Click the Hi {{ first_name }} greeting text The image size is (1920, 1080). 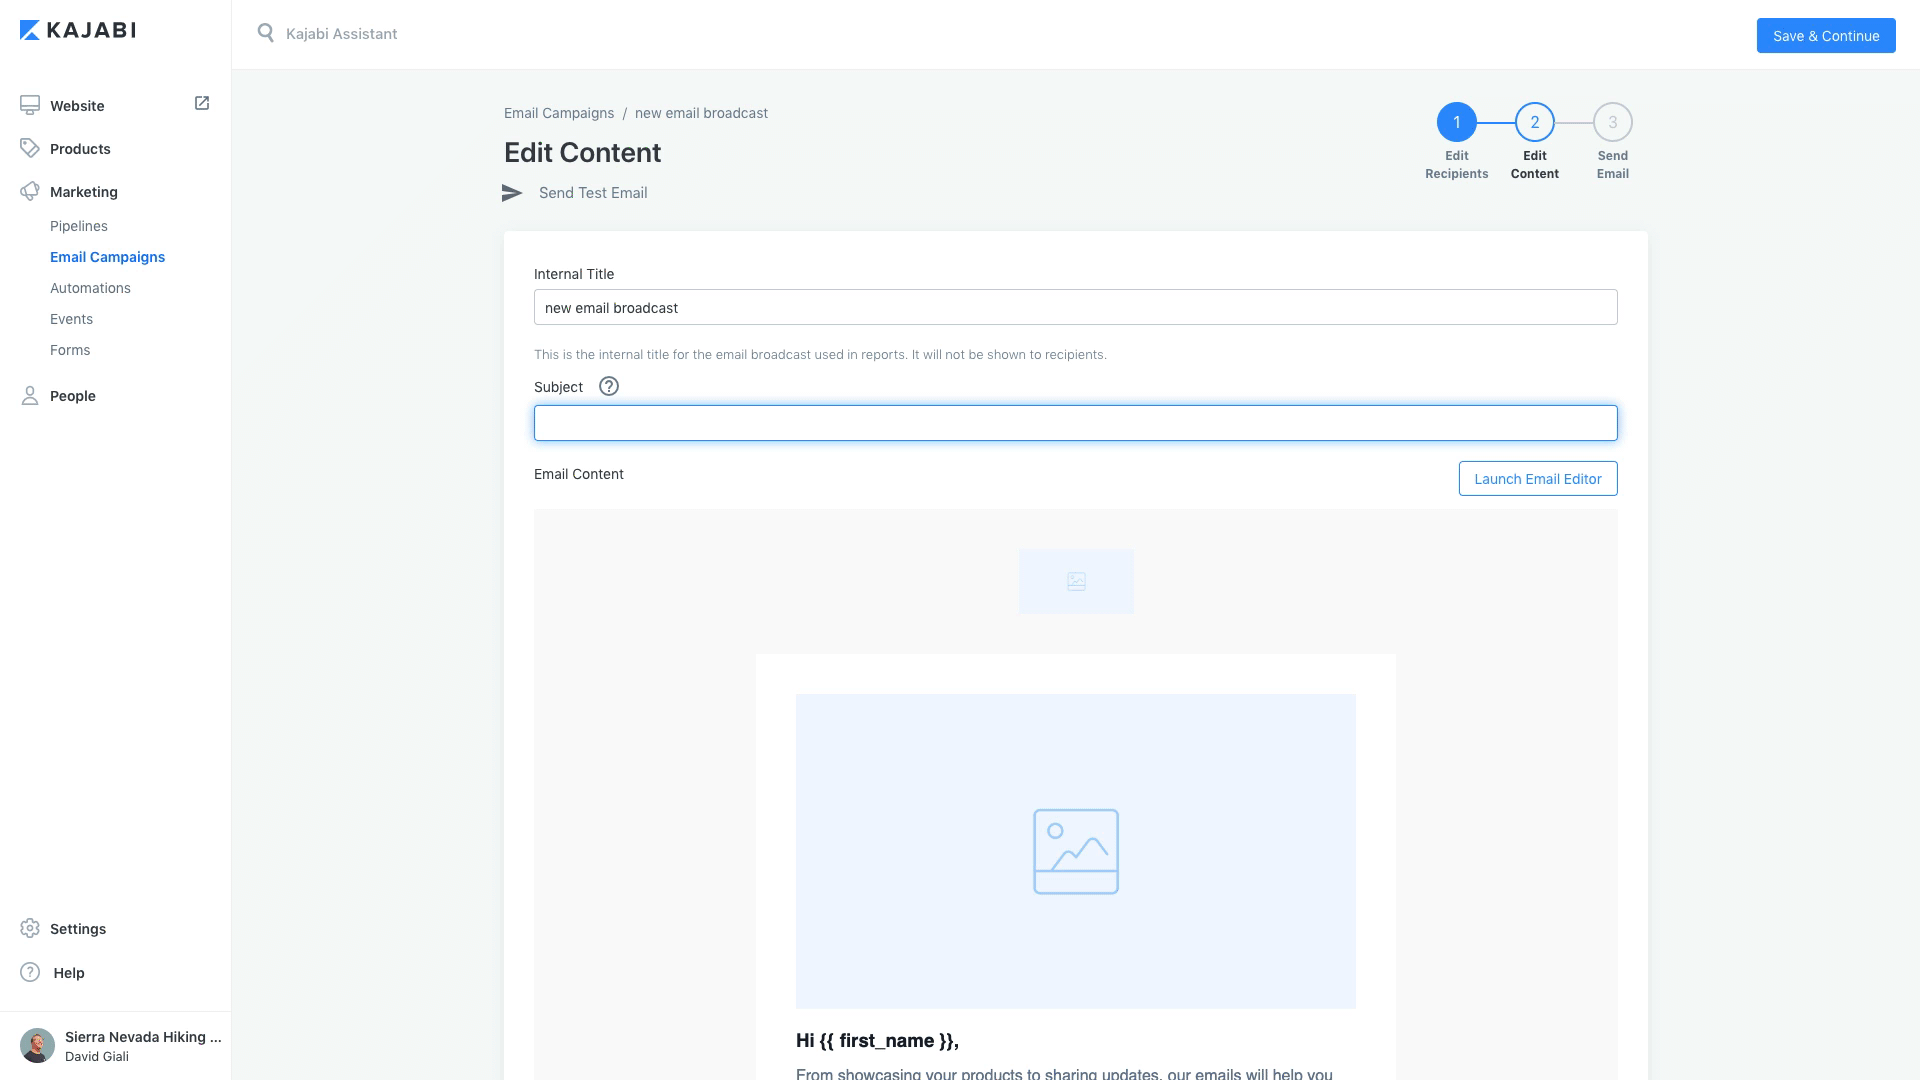tap(877, 1041)
